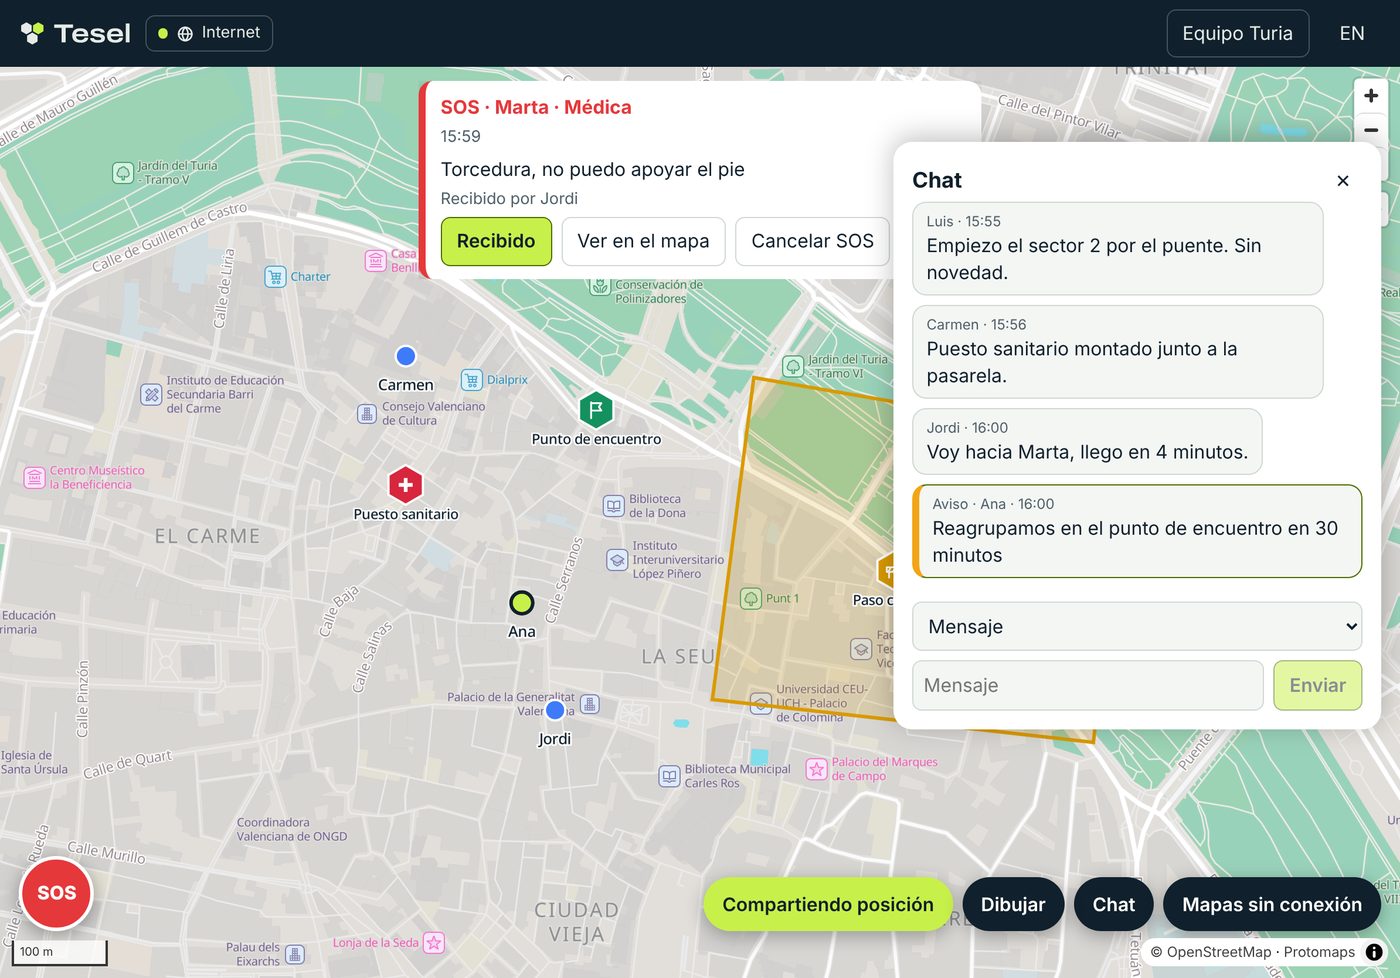Open Carmen's 15:56 chat message

pyautogui.click(x=1117, y=352)
